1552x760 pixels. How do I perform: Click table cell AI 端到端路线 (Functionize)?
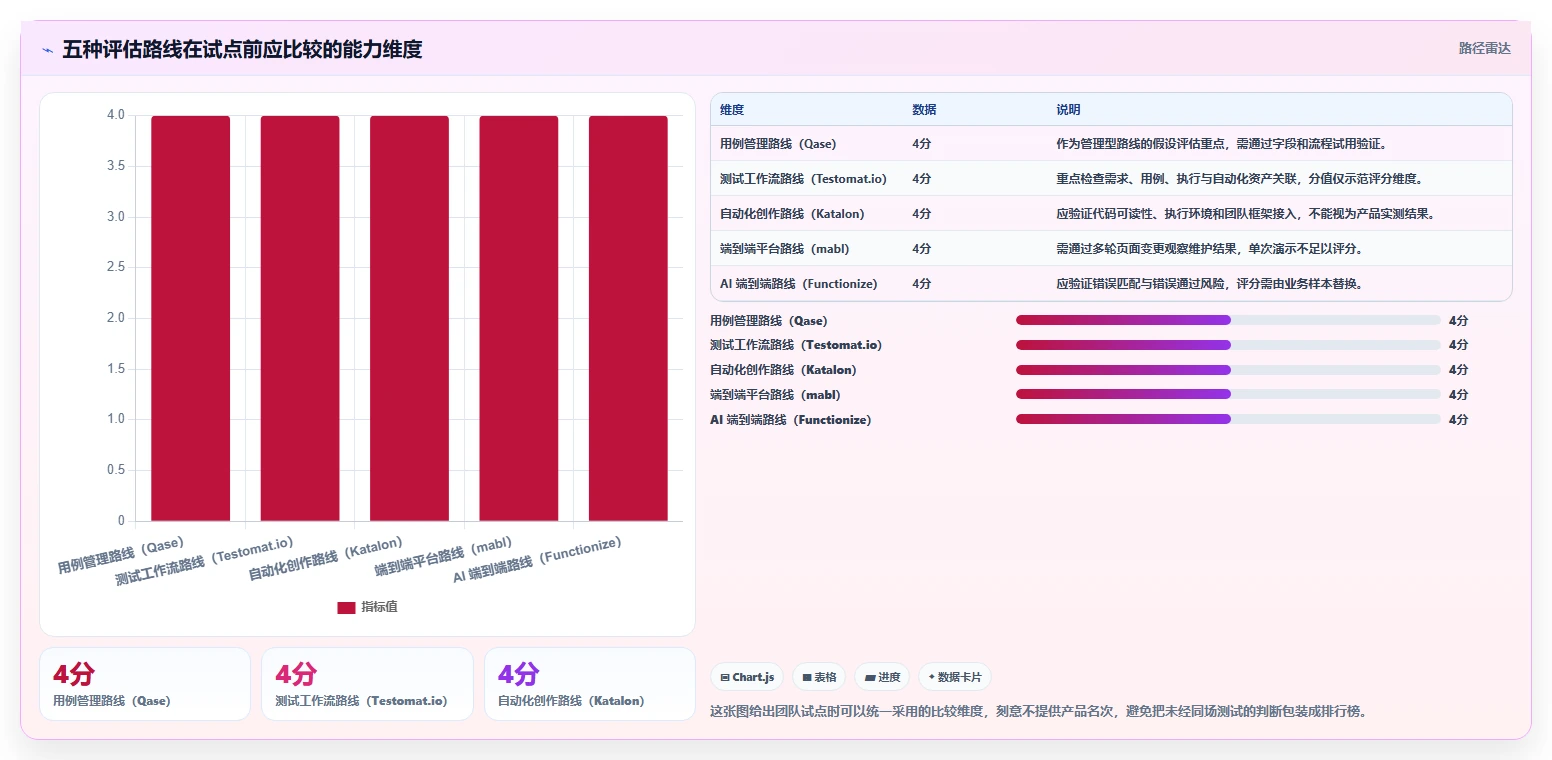798,284
